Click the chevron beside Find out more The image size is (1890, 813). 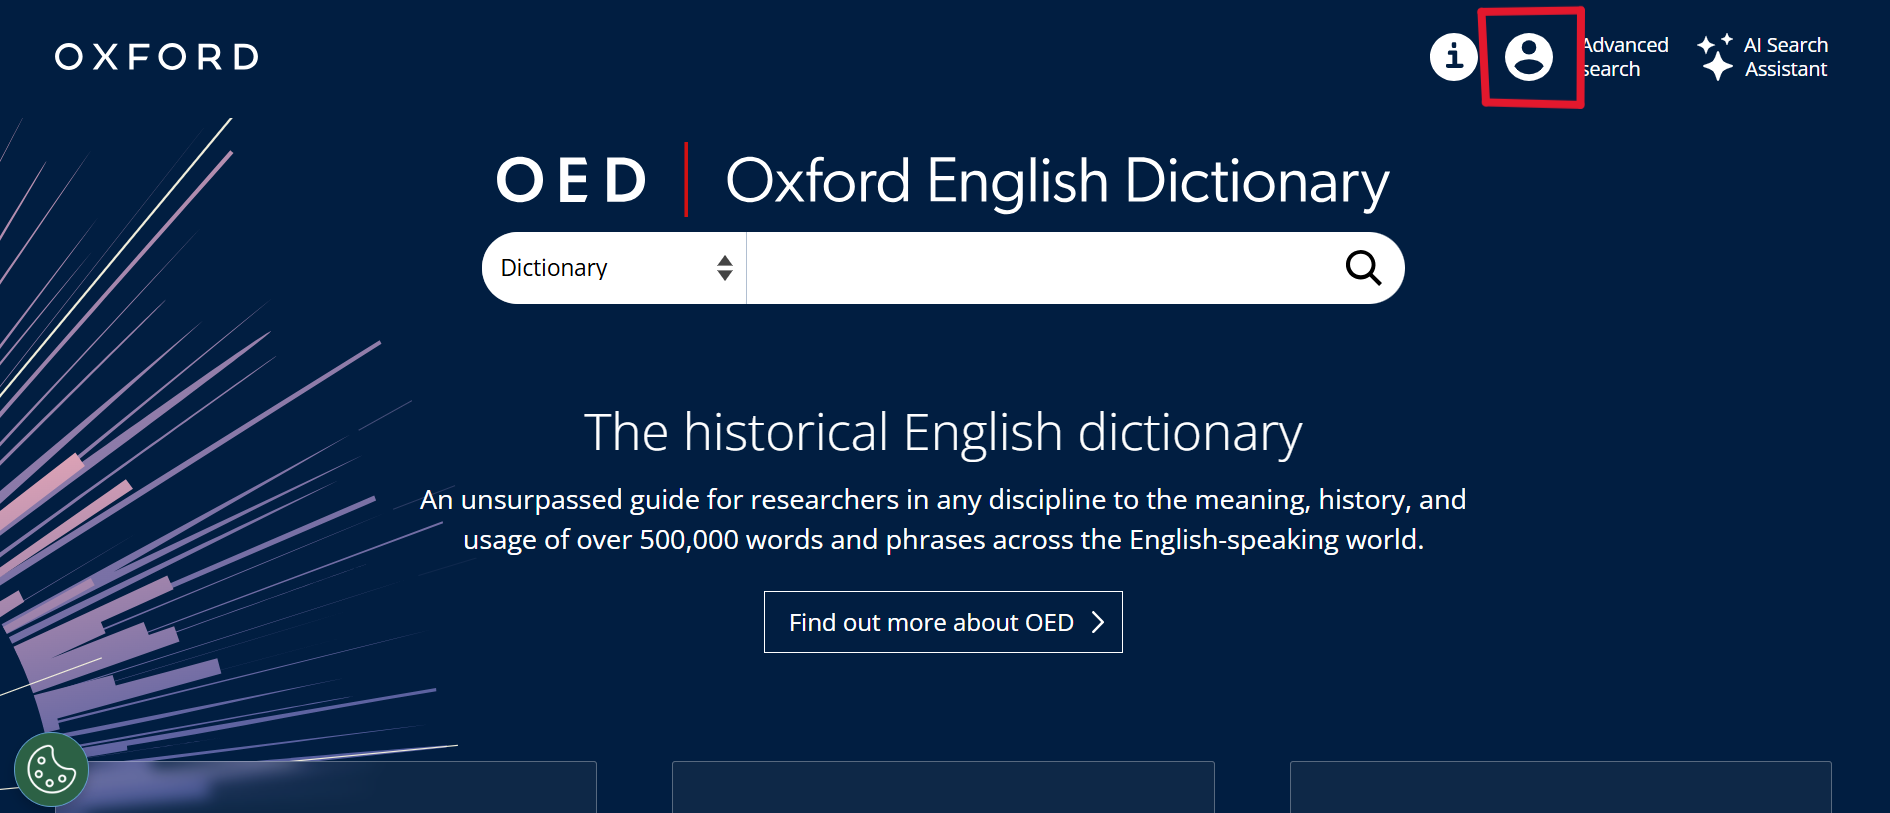tap(1098, 622)
